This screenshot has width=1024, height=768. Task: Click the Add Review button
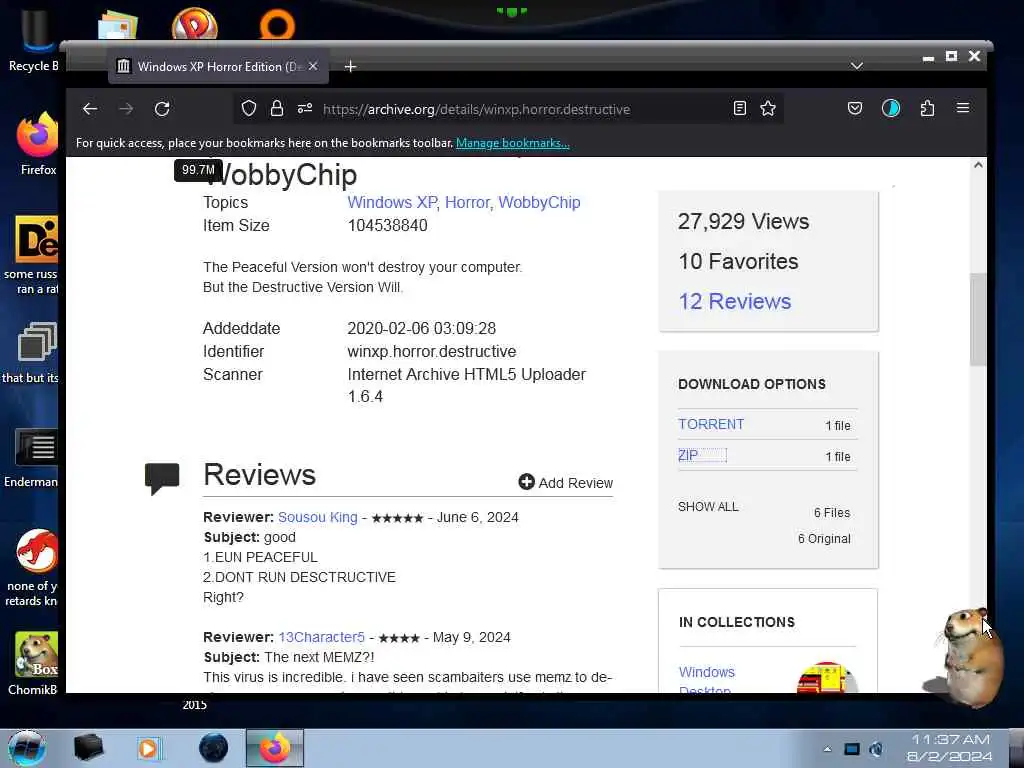click(x=566, y=483)
